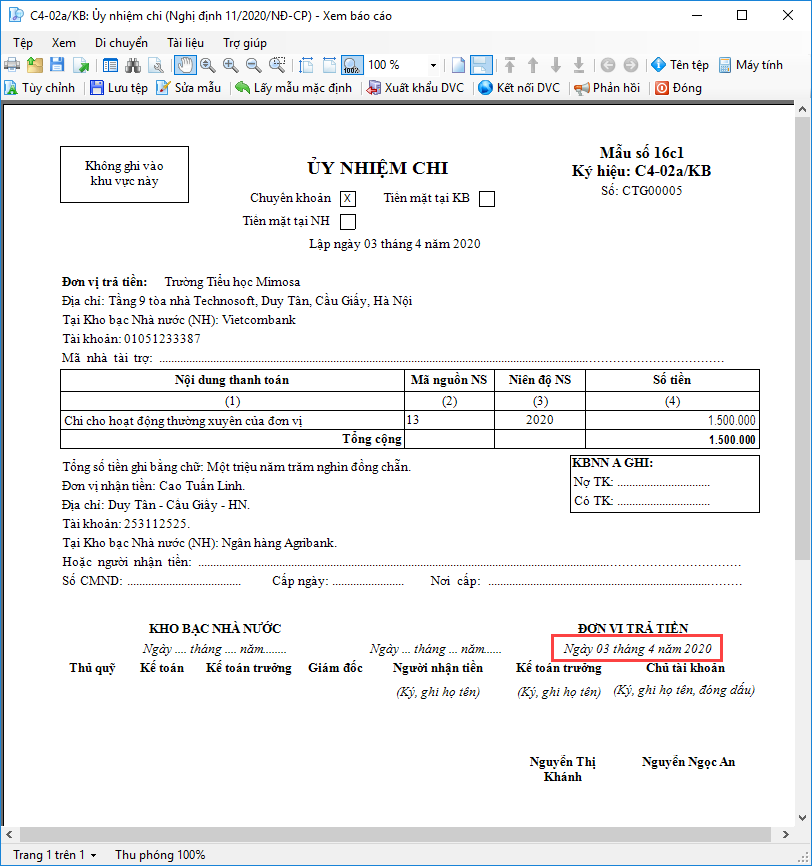Open the Tệp menu

(23, 43)
